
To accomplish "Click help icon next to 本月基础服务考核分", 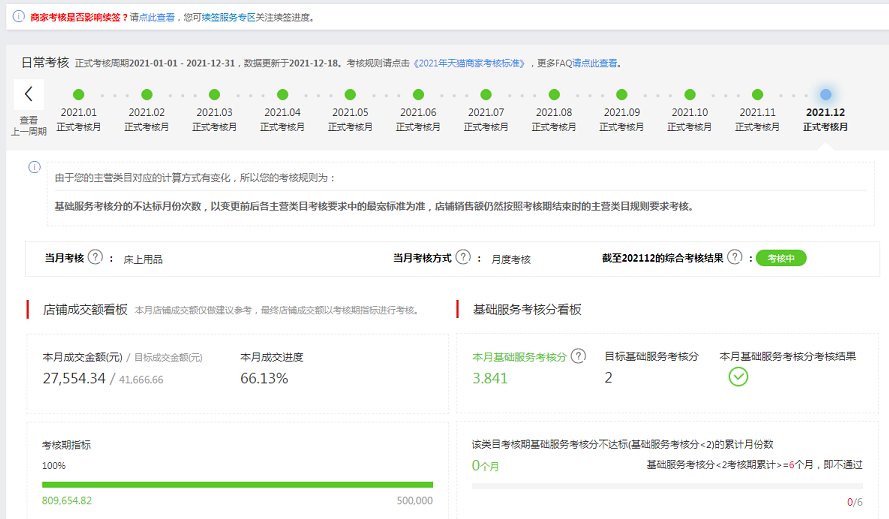I will point(578,356).
